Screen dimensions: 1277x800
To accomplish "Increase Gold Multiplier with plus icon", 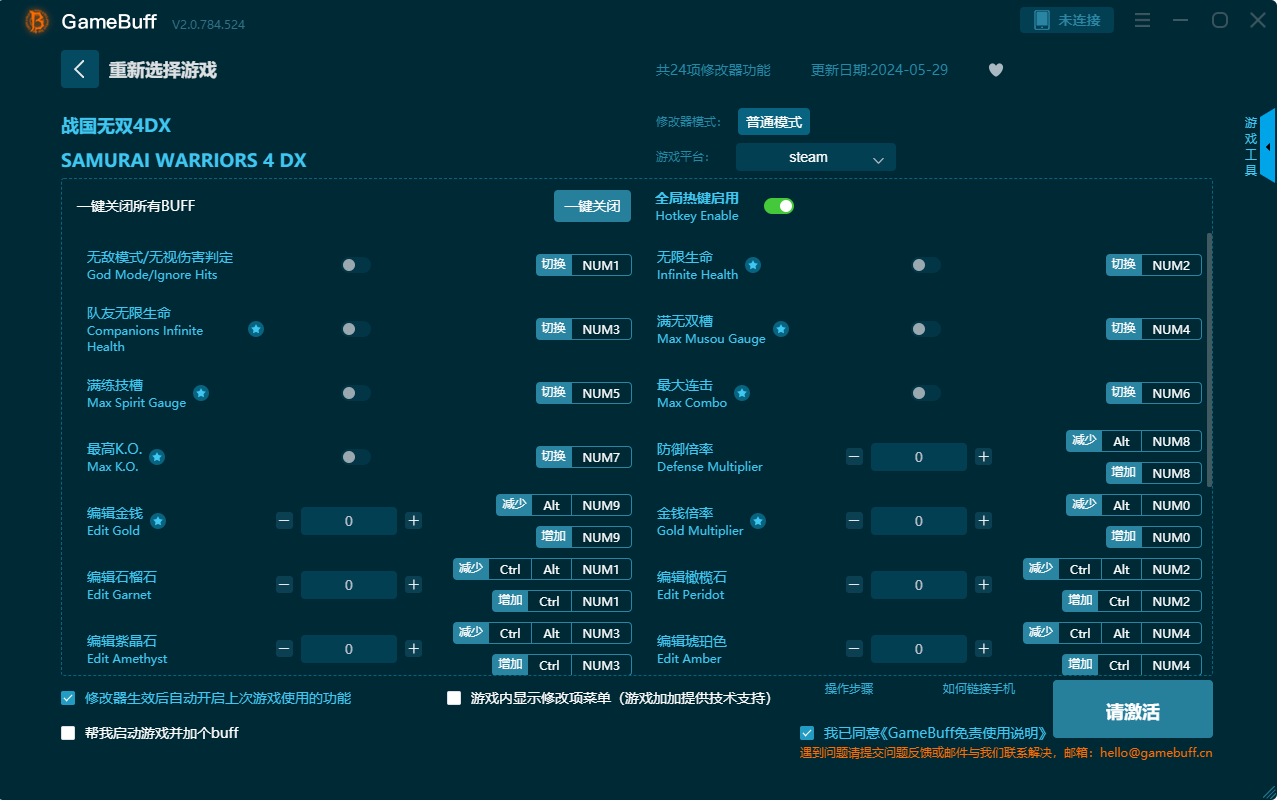I will [x=984, y=521].
